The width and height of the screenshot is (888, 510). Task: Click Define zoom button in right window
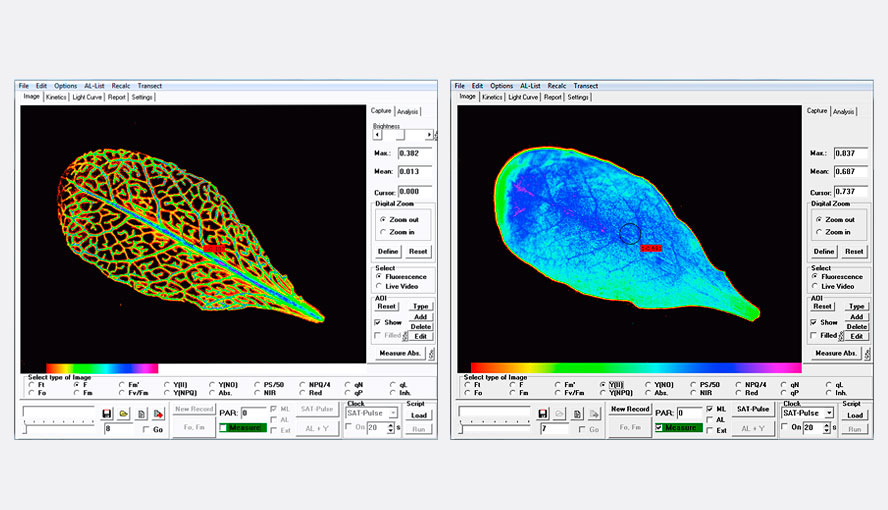point(823,251)
